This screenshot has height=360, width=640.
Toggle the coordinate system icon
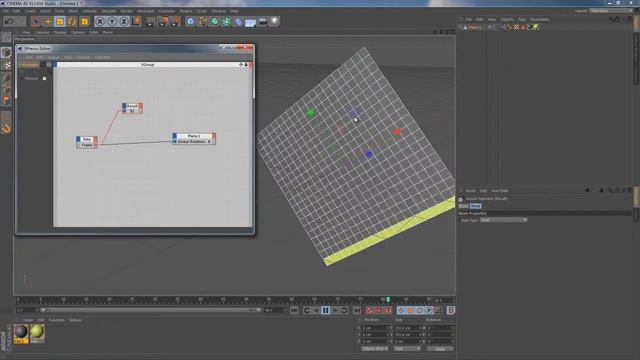click(x=136, y=21)
